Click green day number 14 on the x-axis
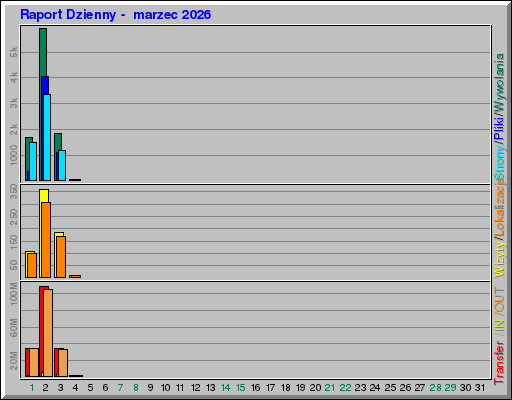The image size is (512, 400). click(226, 388)
